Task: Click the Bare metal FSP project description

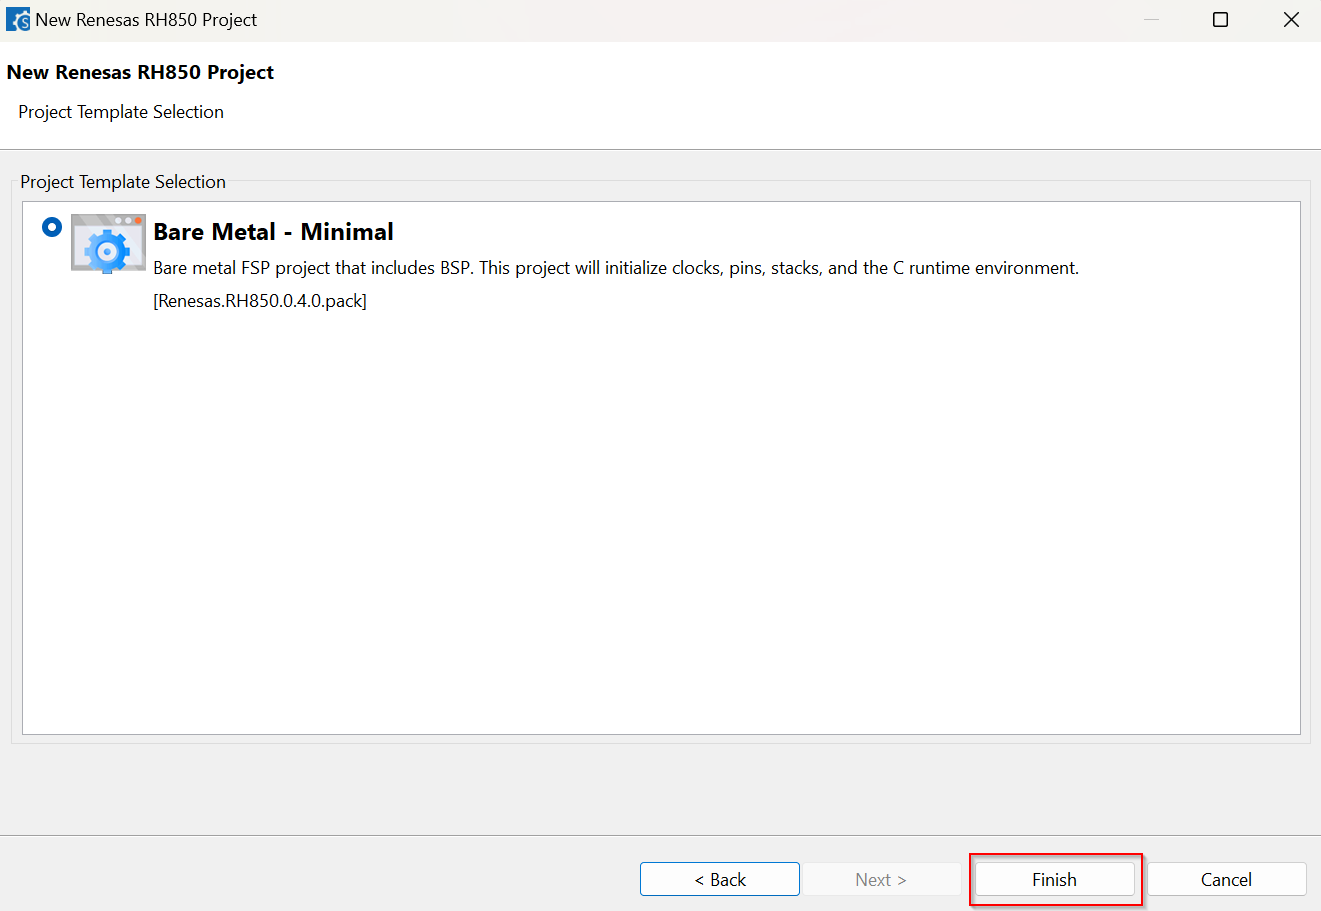Action: click(616, 268)
